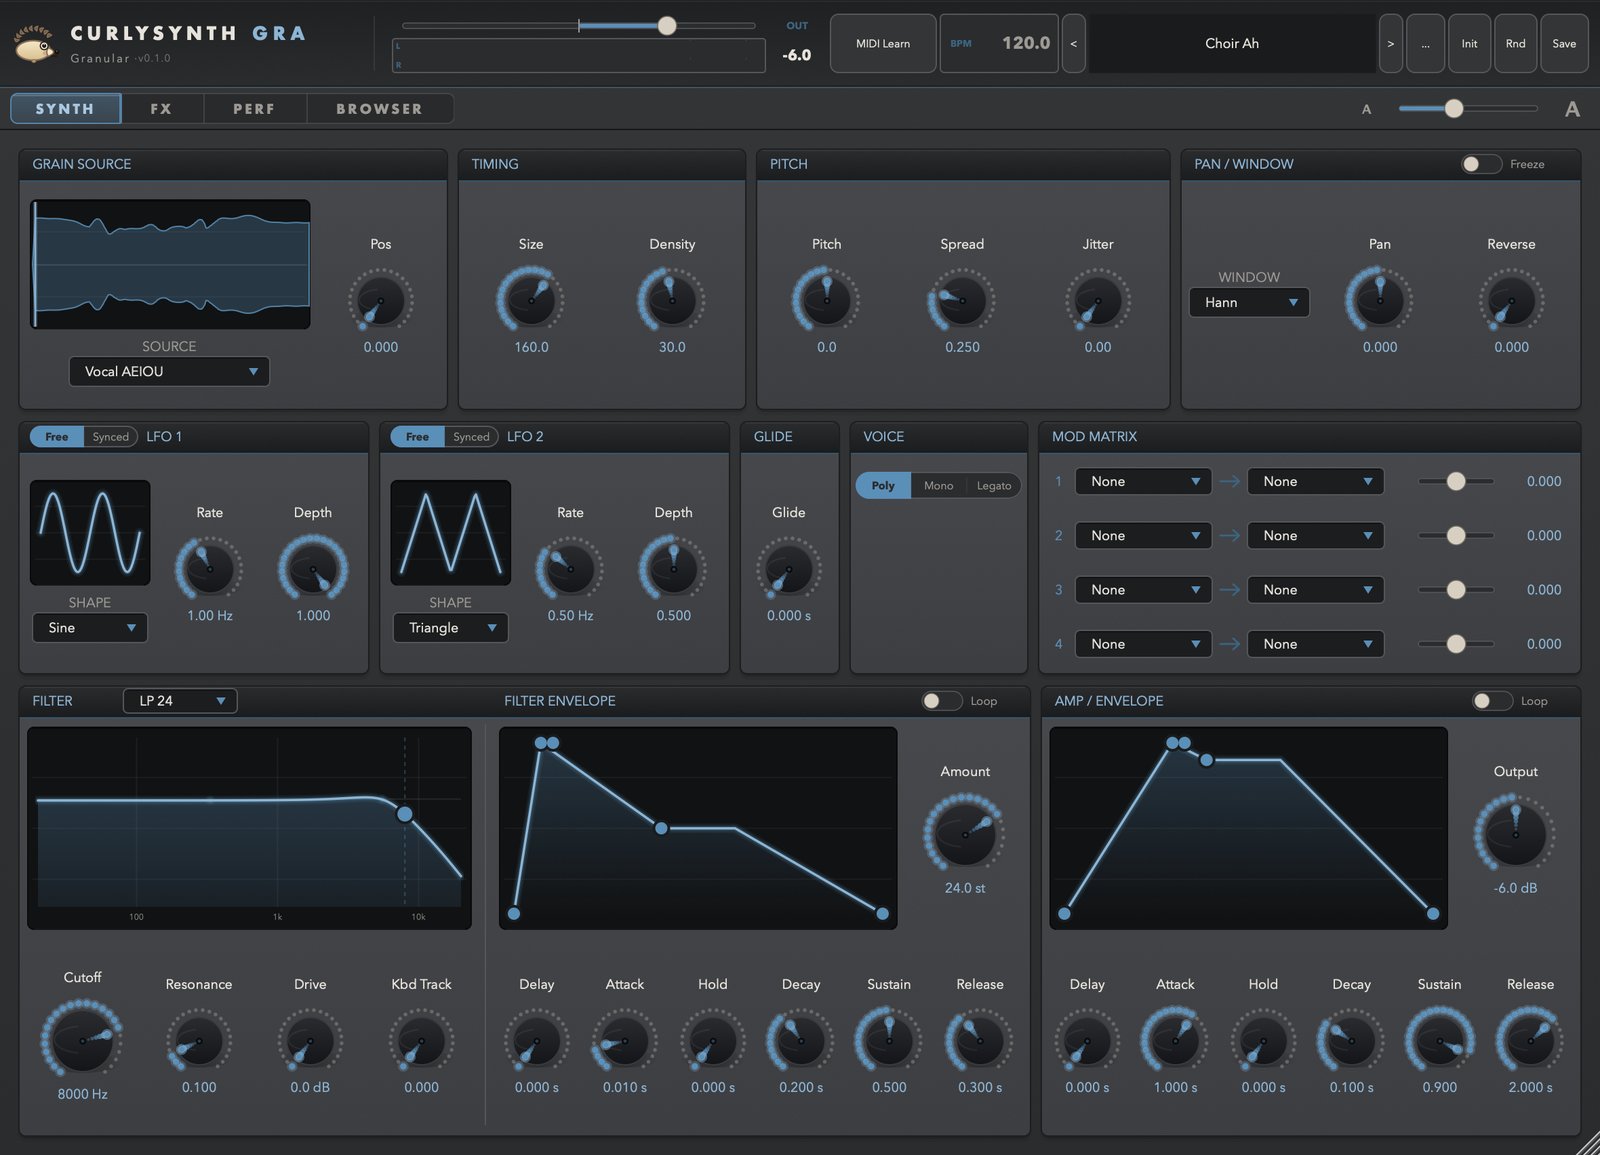Screen dimensions: 1600x1155
Task: Click the pitch Spread knob
Action: (962, 300)
